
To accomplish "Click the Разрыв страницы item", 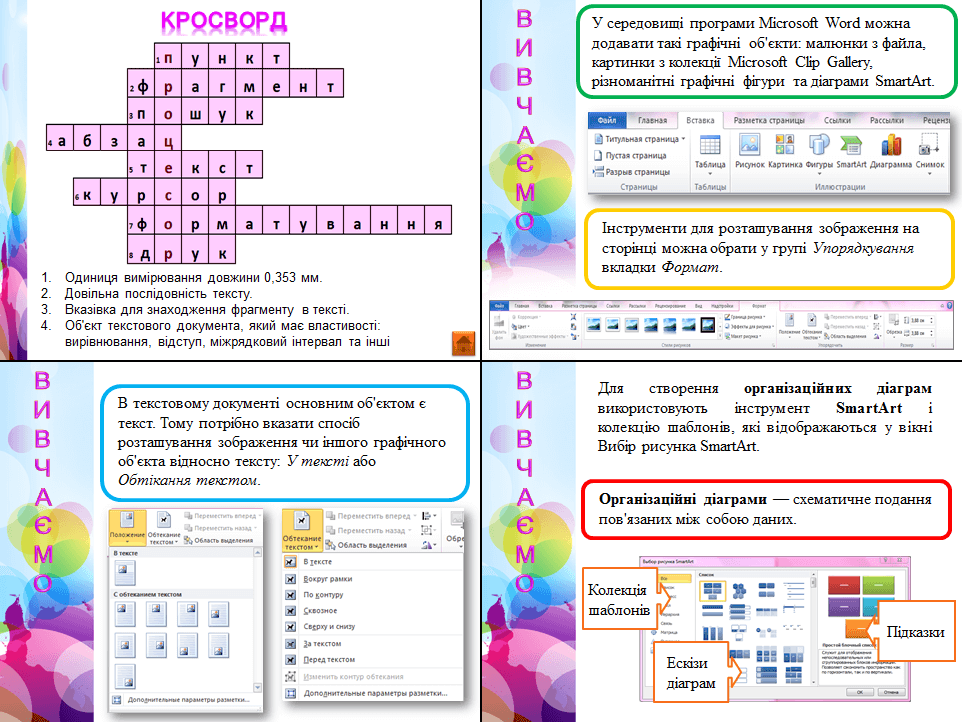I will (x=637, y=172).
